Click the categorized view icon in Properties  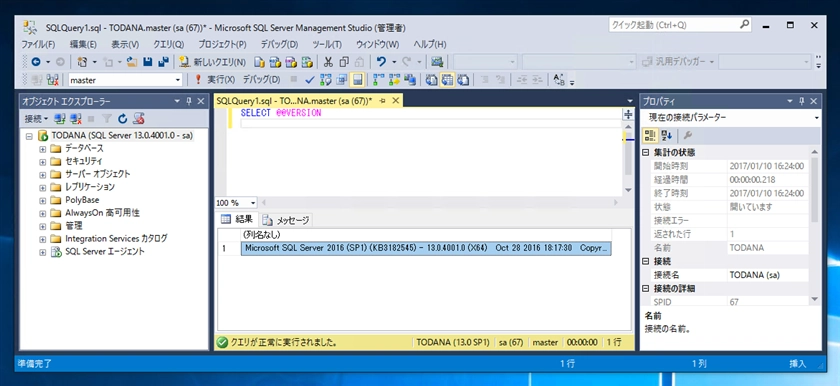pyautogui.click(x=650, y=135)
